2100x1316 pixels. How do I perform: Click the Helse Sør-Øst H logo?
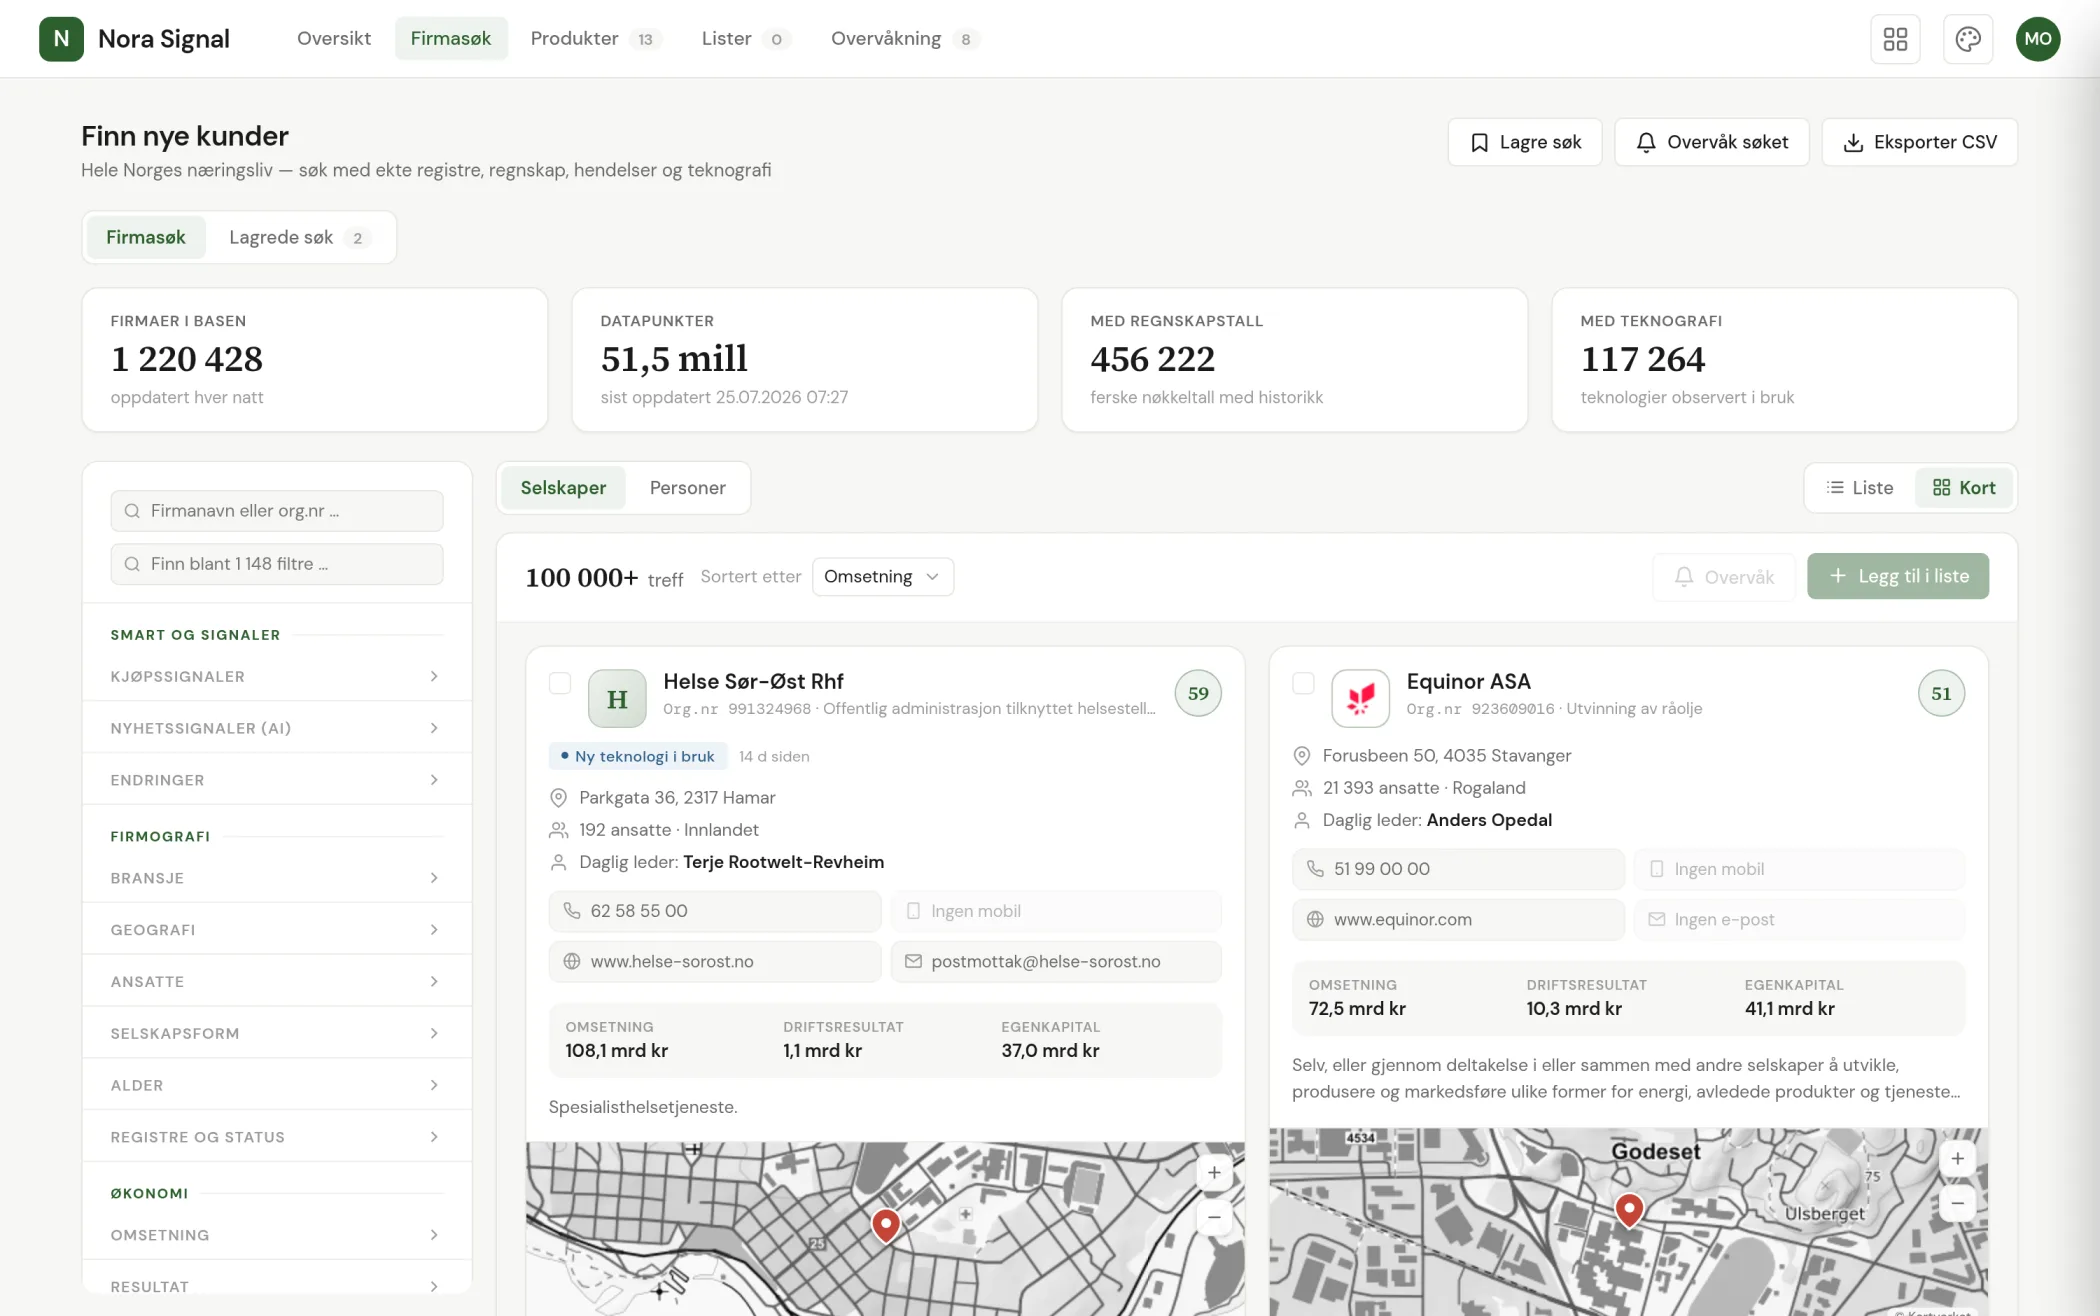617,698
